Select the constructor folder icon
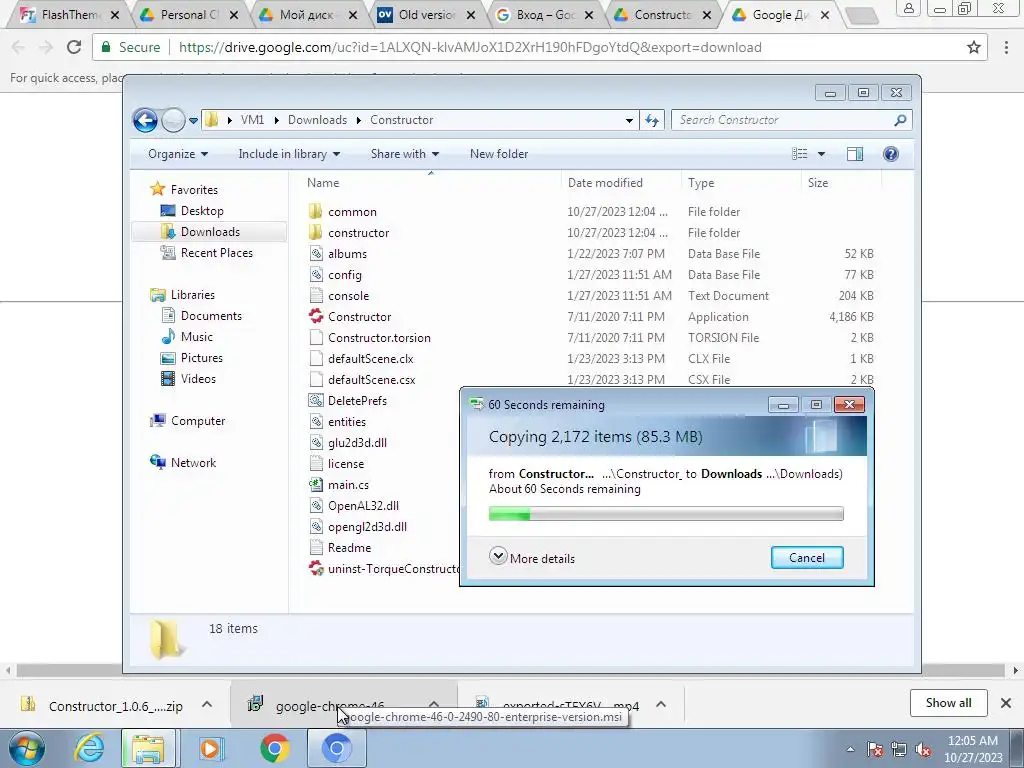 pyautogui.click(x=315, y=232)
